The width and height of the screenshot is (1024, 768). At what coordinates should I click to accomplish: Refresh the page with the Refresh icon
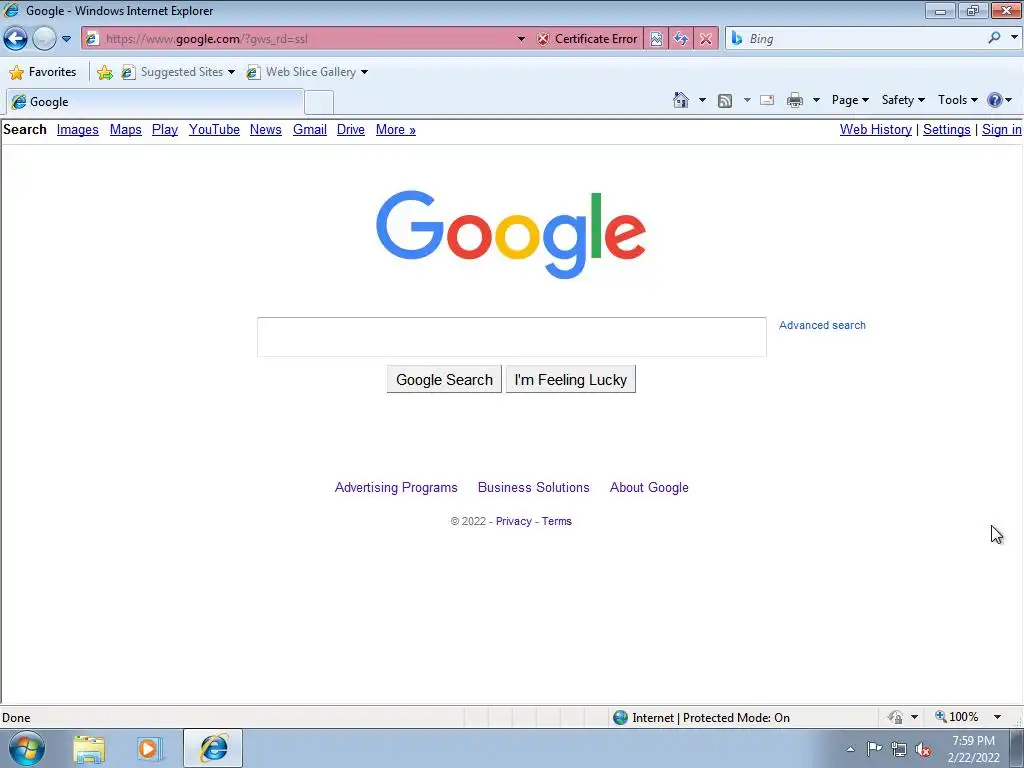click(x=681, y=39)
